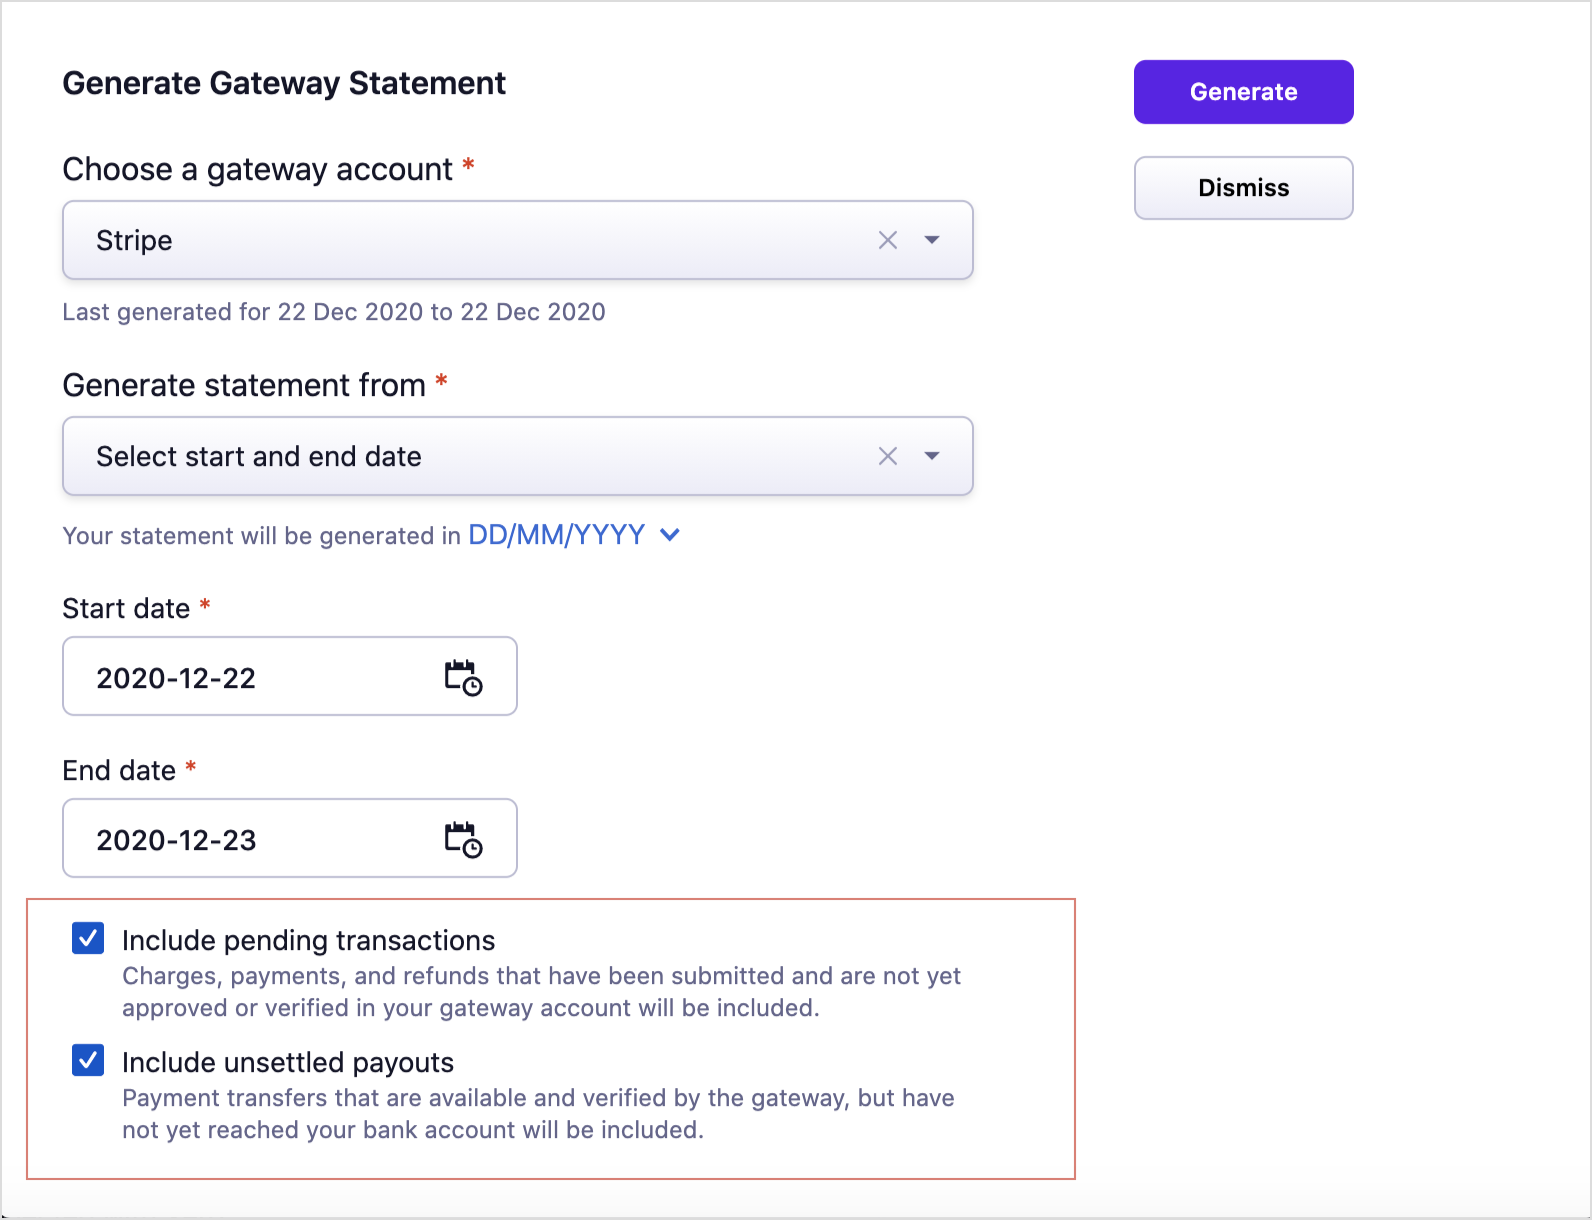
Task: Click the Generate button
Action: tap(1243, 92)
